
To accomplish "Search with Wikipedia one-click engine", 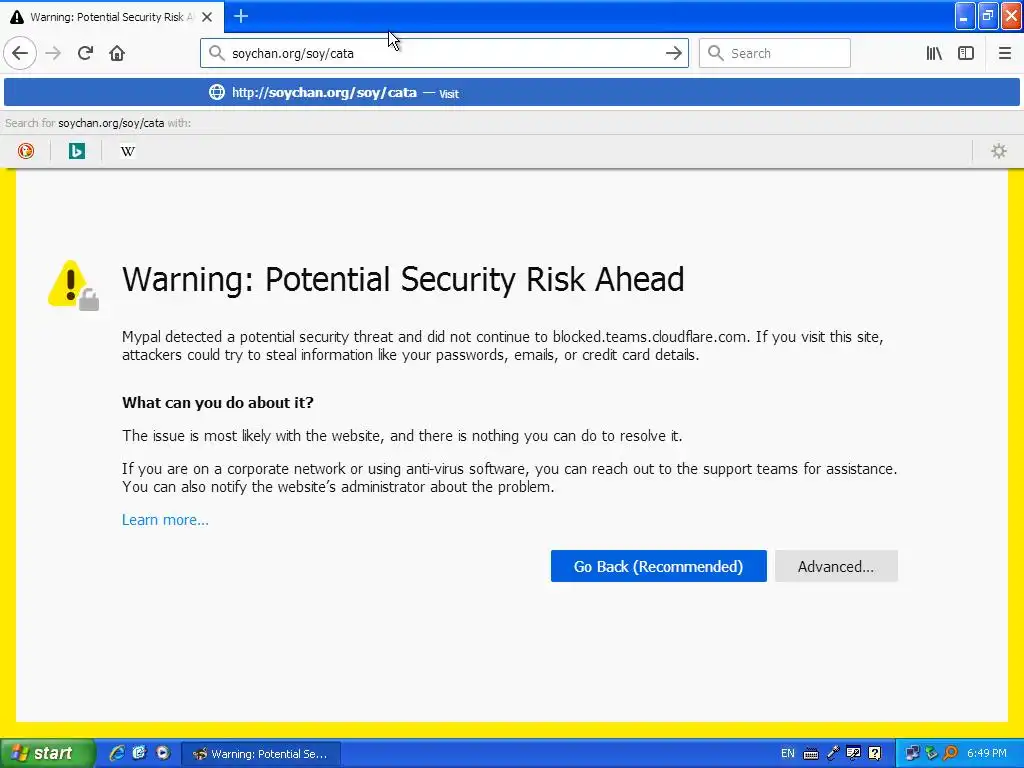I will [x=128, y=151].
